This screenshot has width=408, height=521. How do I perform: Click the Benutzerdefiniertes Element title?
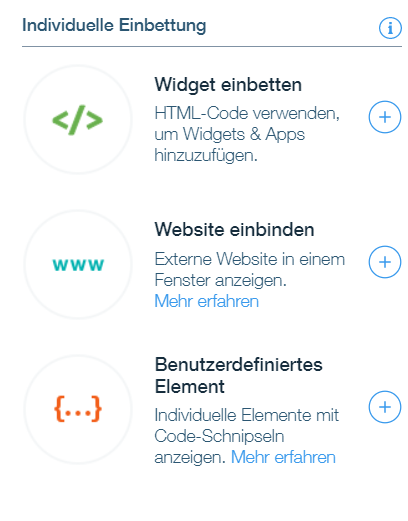(239, 375)
